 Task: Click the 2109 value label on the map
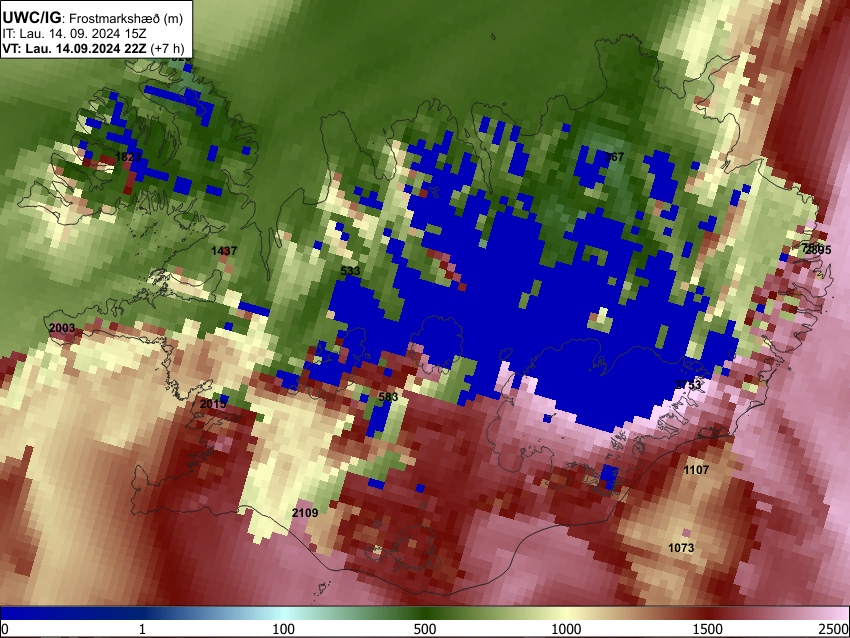(x=305, y=513)
